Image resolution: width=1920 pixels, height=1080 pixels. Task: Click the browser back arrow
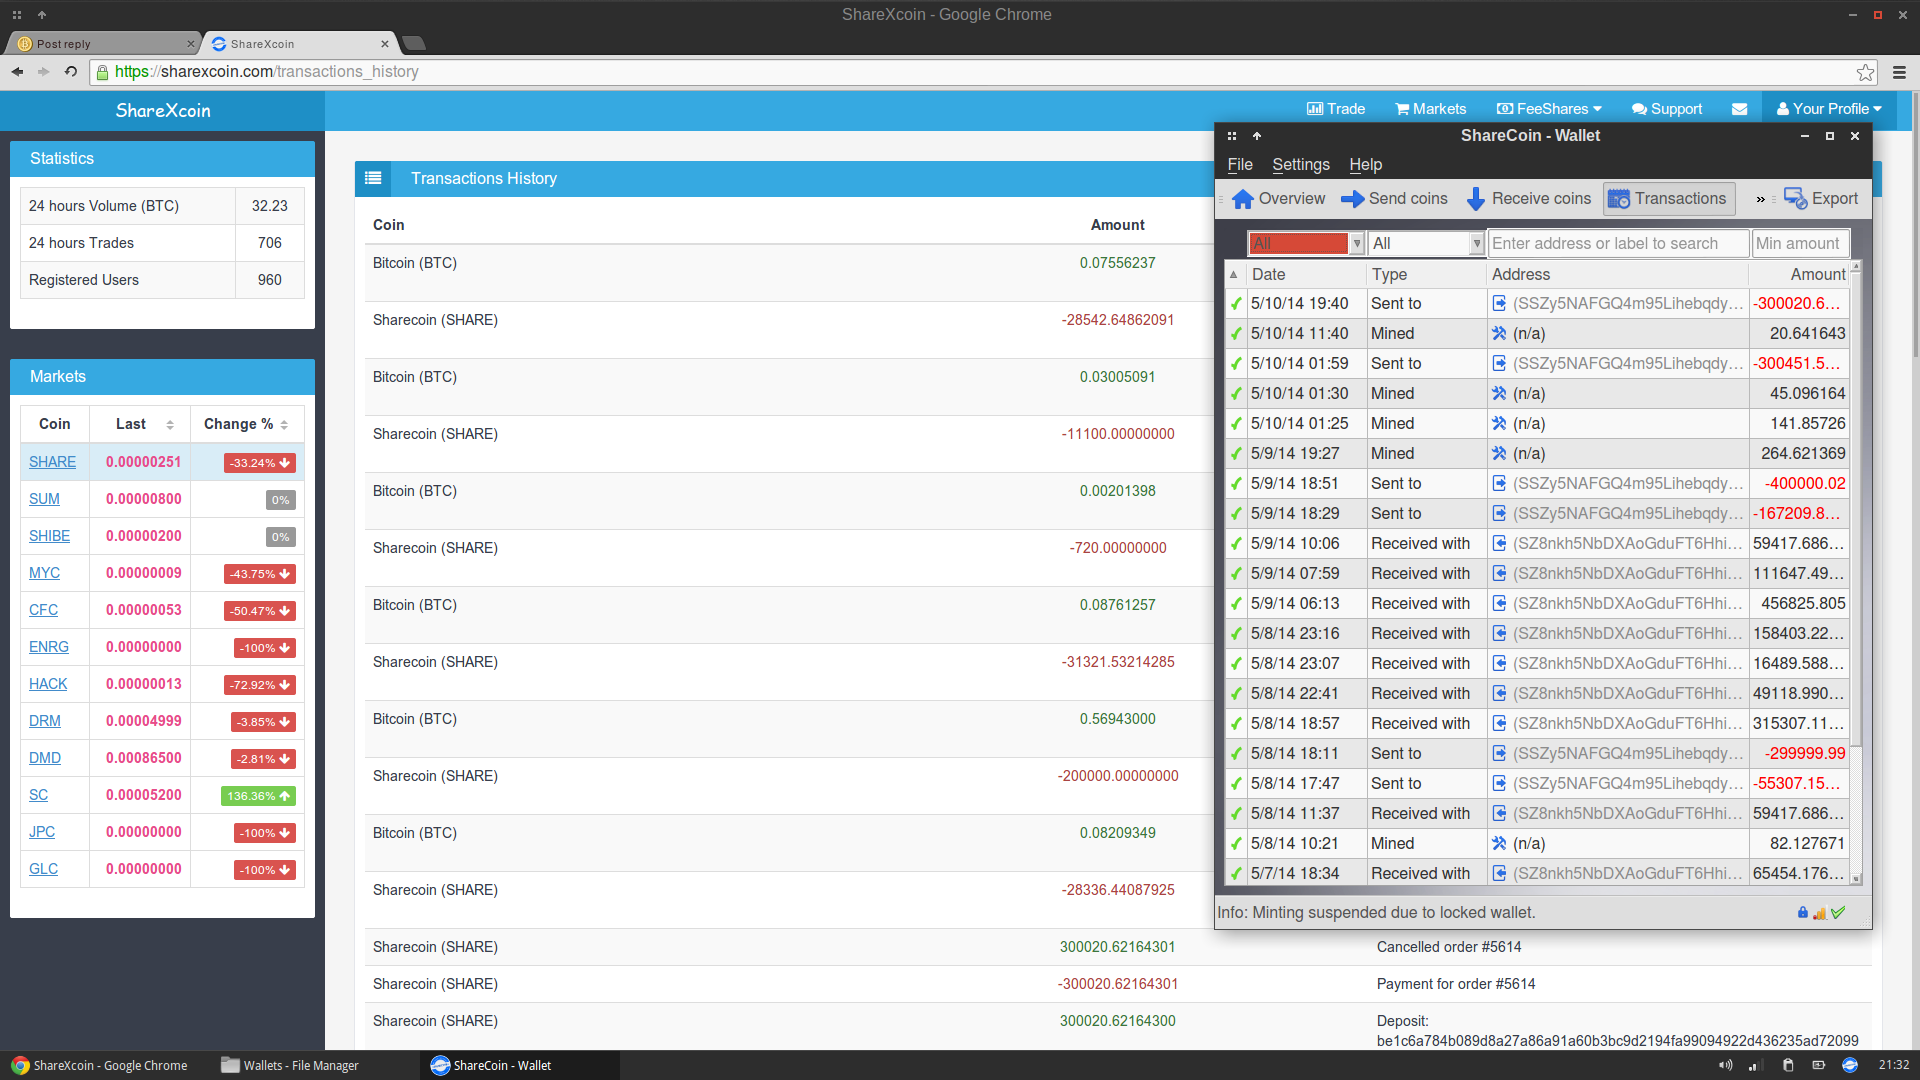17,72
